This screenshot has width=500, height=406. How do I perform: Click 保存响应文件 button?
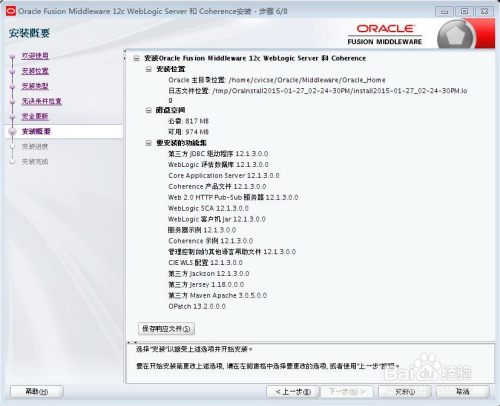[166, 329]
